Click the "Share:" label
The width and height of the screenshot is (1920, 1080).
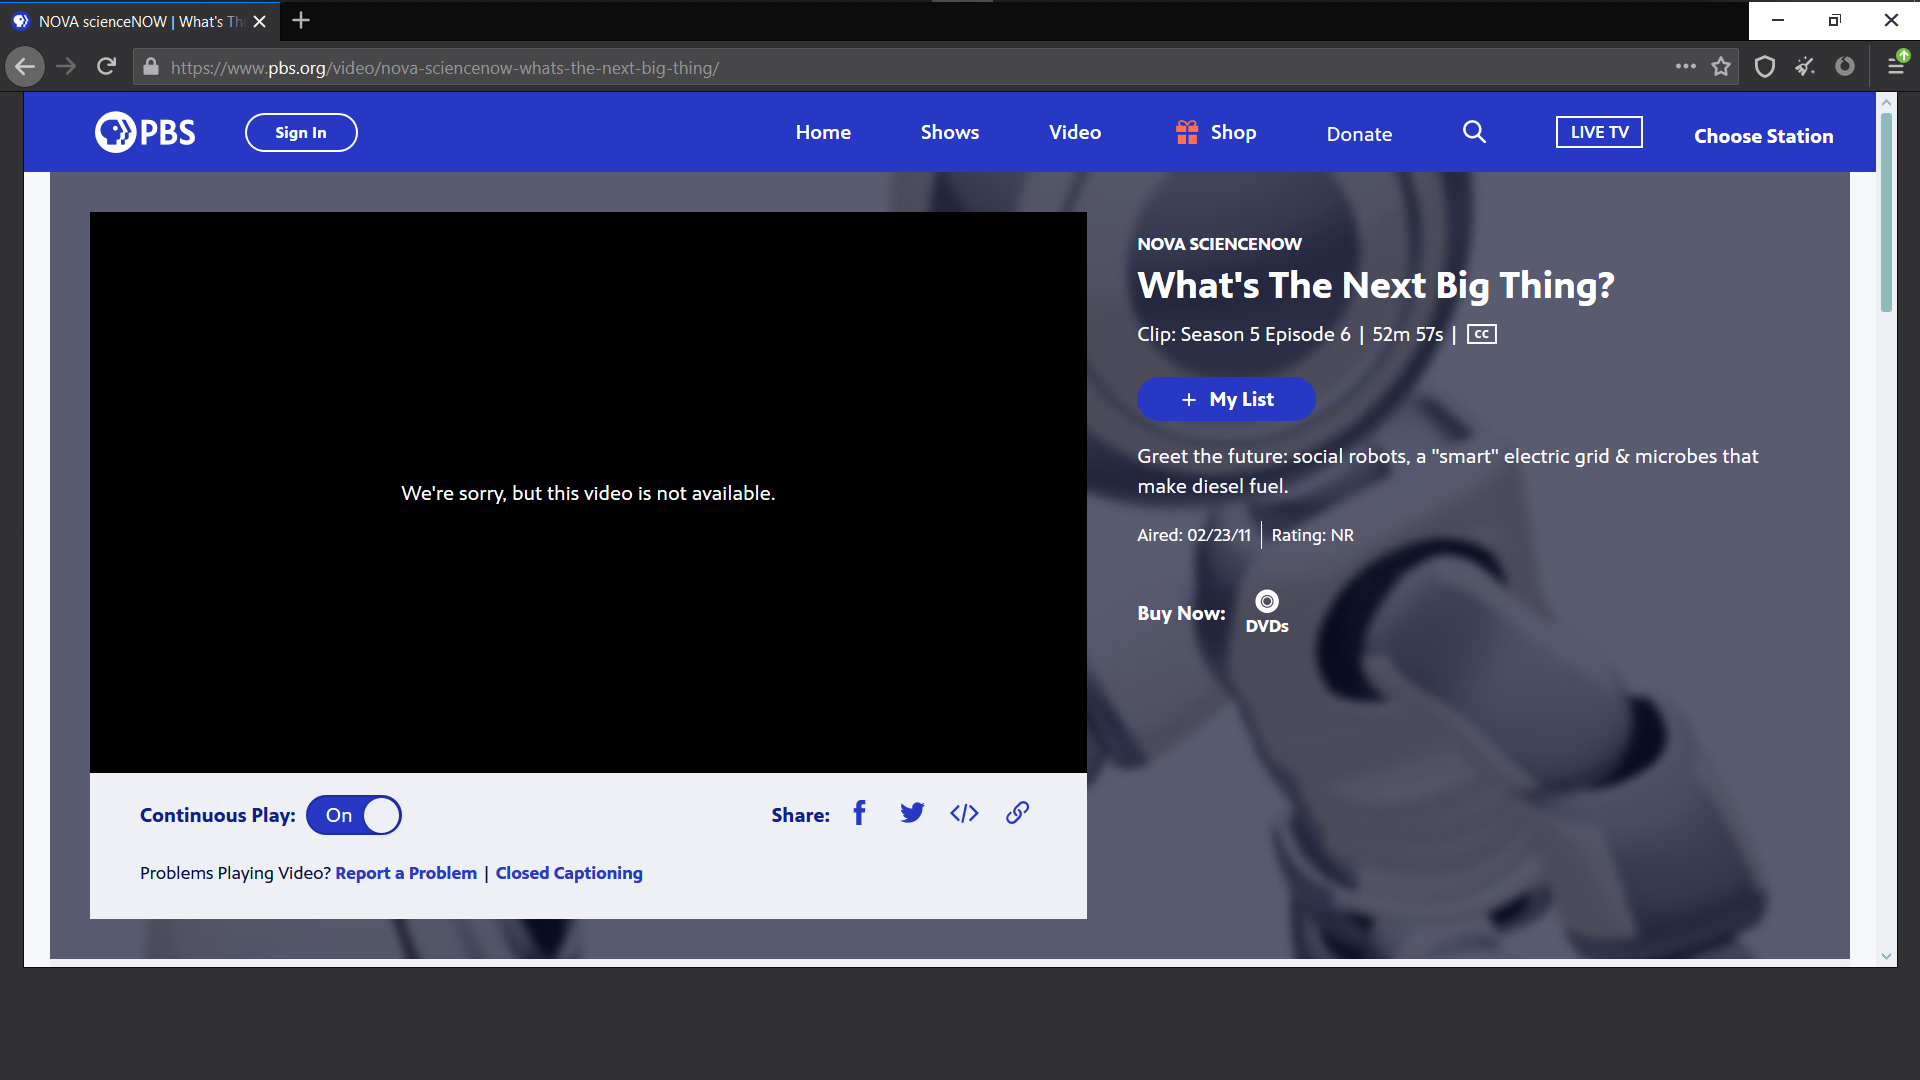[801, 815]
